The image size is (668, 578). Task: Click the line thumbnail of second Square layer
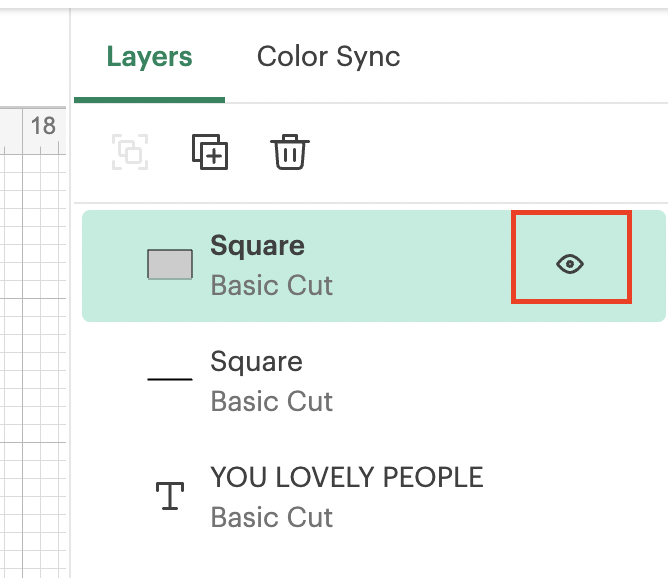click(x=170, y=380)
